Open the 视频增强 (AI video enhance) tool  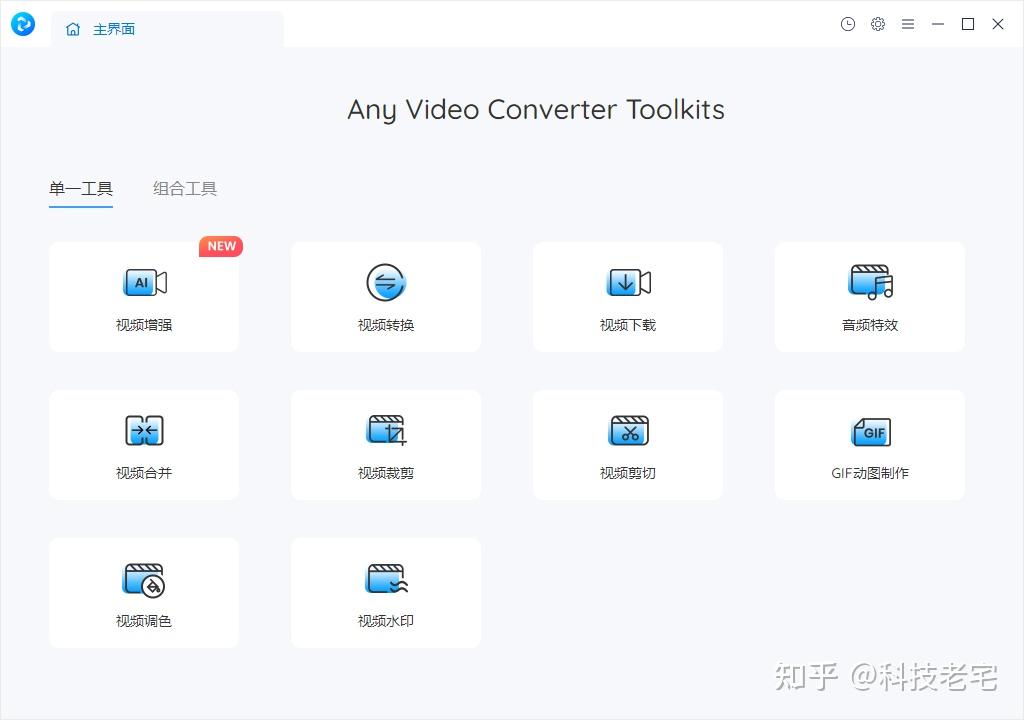click(143, 296)
